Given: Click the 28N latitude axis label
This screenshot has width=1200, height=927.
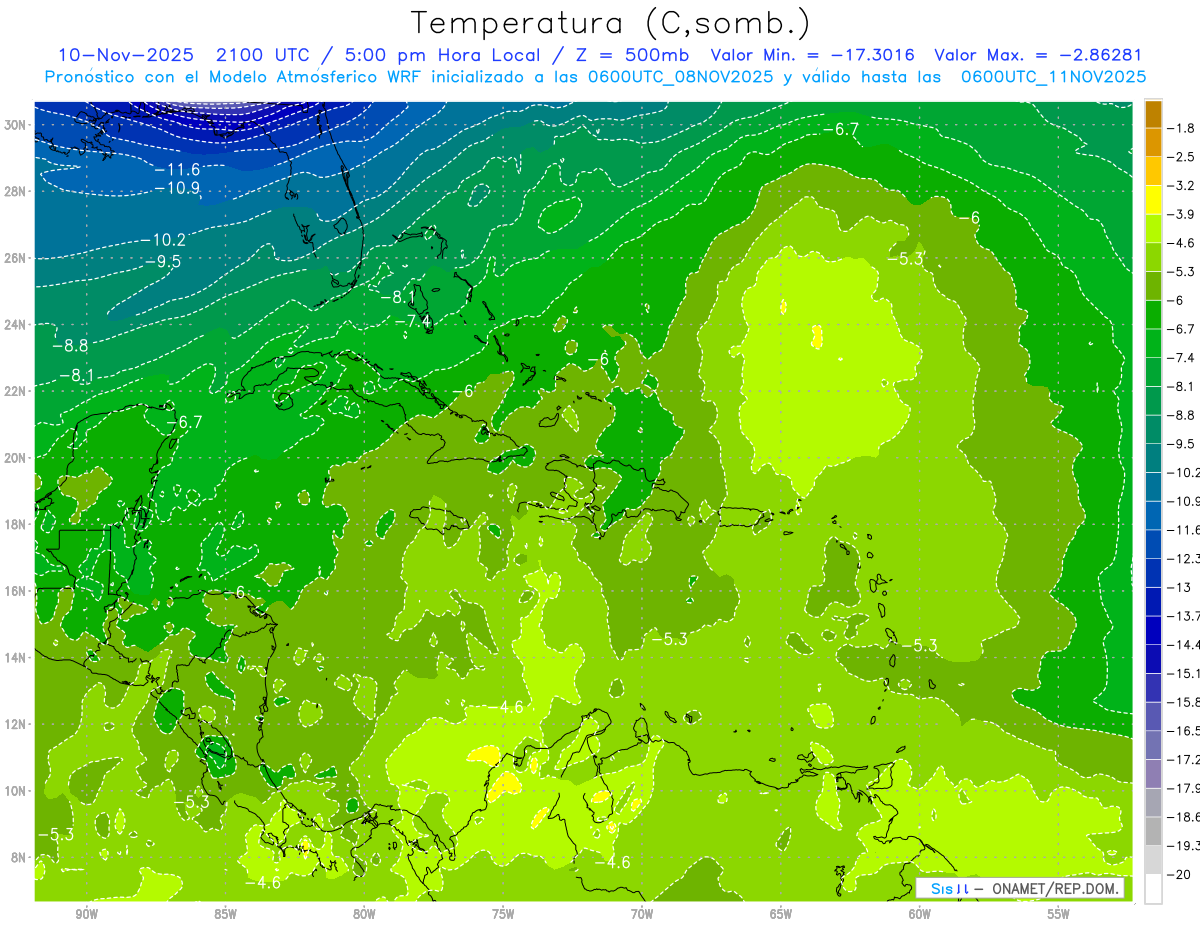Looking at the screenshot, I should 17,191.
